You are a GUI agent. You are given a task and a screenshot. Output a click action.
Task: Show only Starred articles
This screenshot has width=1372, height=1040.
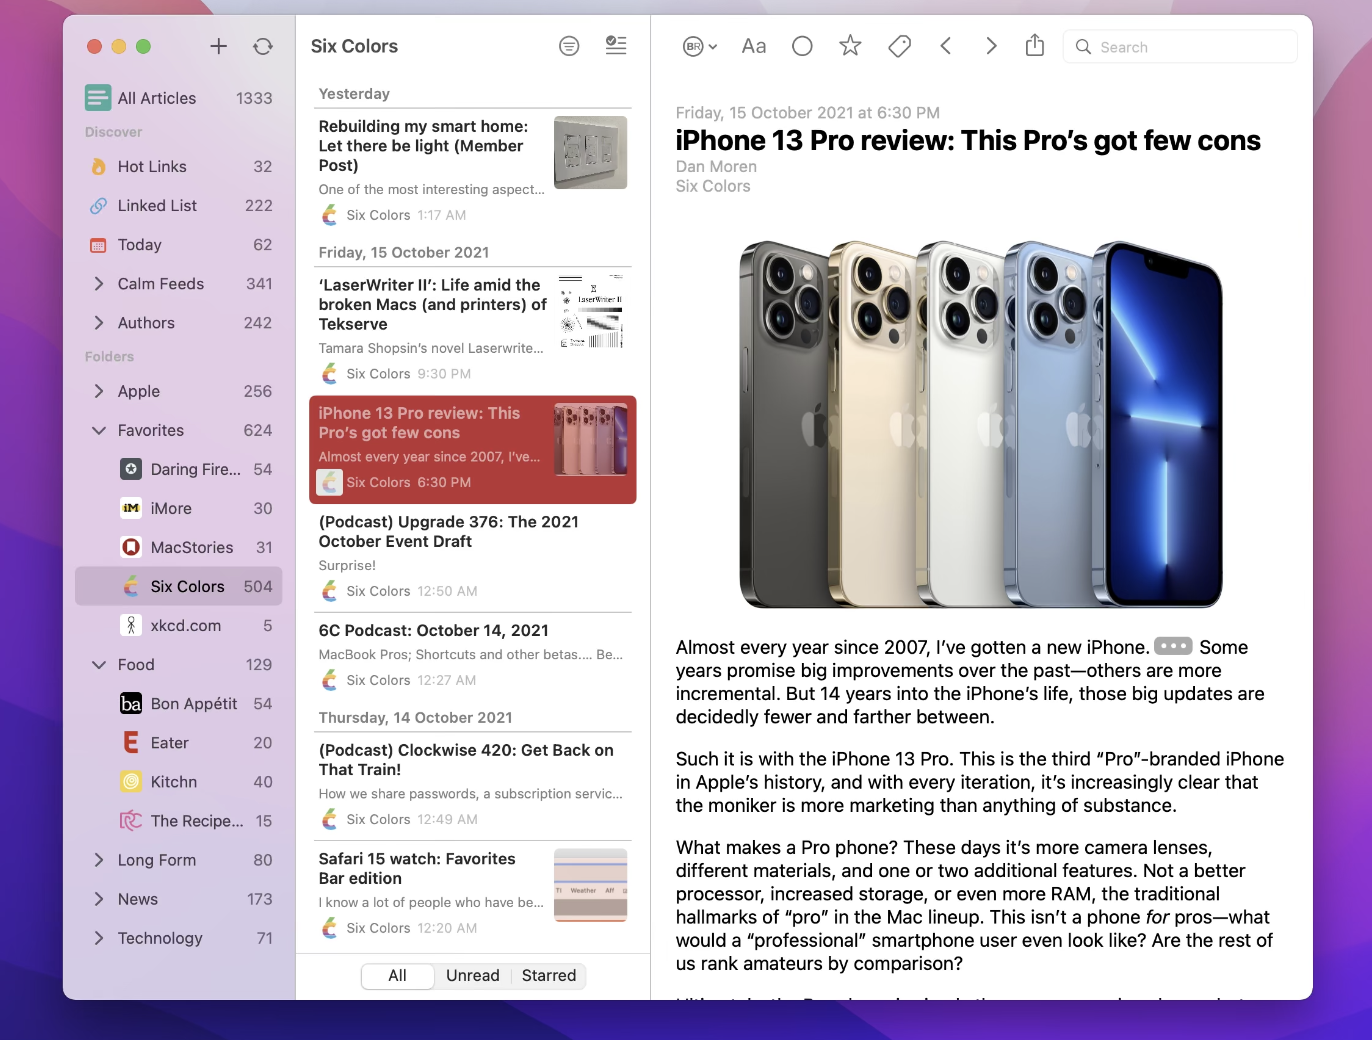click(549, 976)
